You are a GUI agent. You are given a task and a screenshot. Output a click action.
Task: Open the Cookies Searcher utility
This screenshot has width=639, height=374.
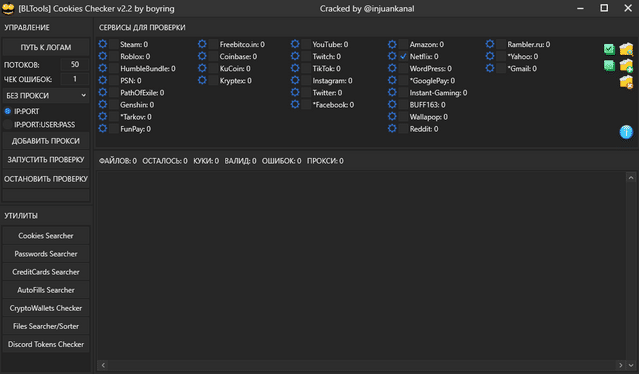[x=46, y=235]
